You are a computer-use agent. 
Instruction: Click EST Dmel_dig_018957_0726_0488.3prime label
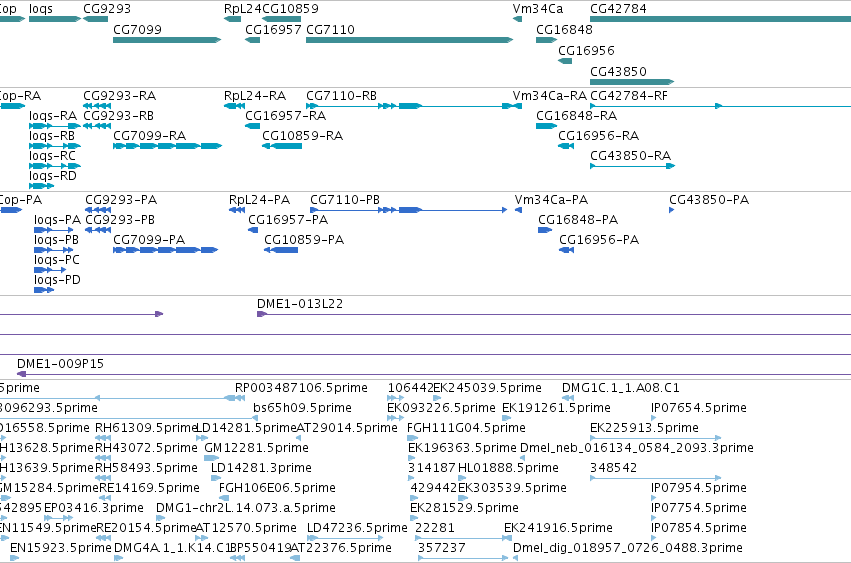point(627,548)
